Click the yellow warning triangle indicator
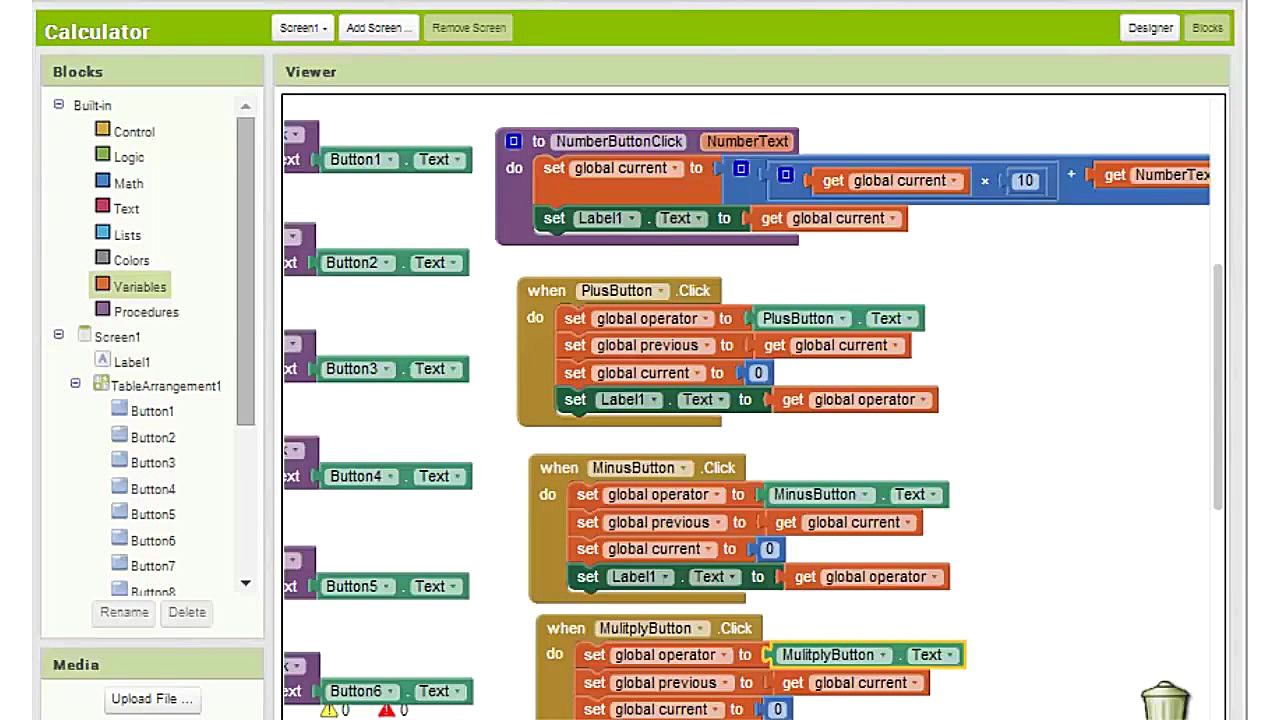This screenshot has width=1280, height=720. (x=329, y=710)
